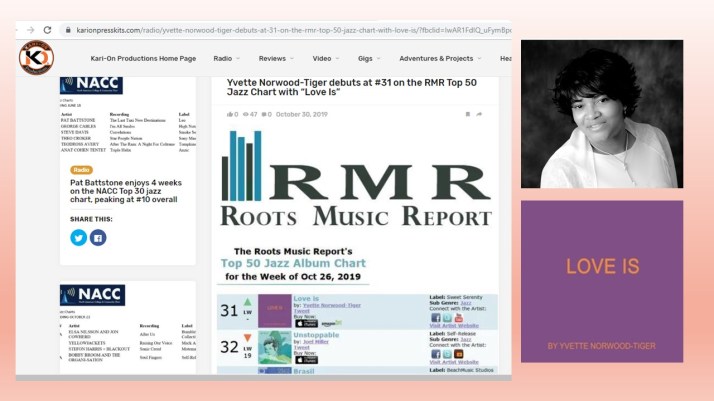Open the Twitter icon in the Love Is row
Viewport: 714px width, 401px height.
tap(447, 317)
